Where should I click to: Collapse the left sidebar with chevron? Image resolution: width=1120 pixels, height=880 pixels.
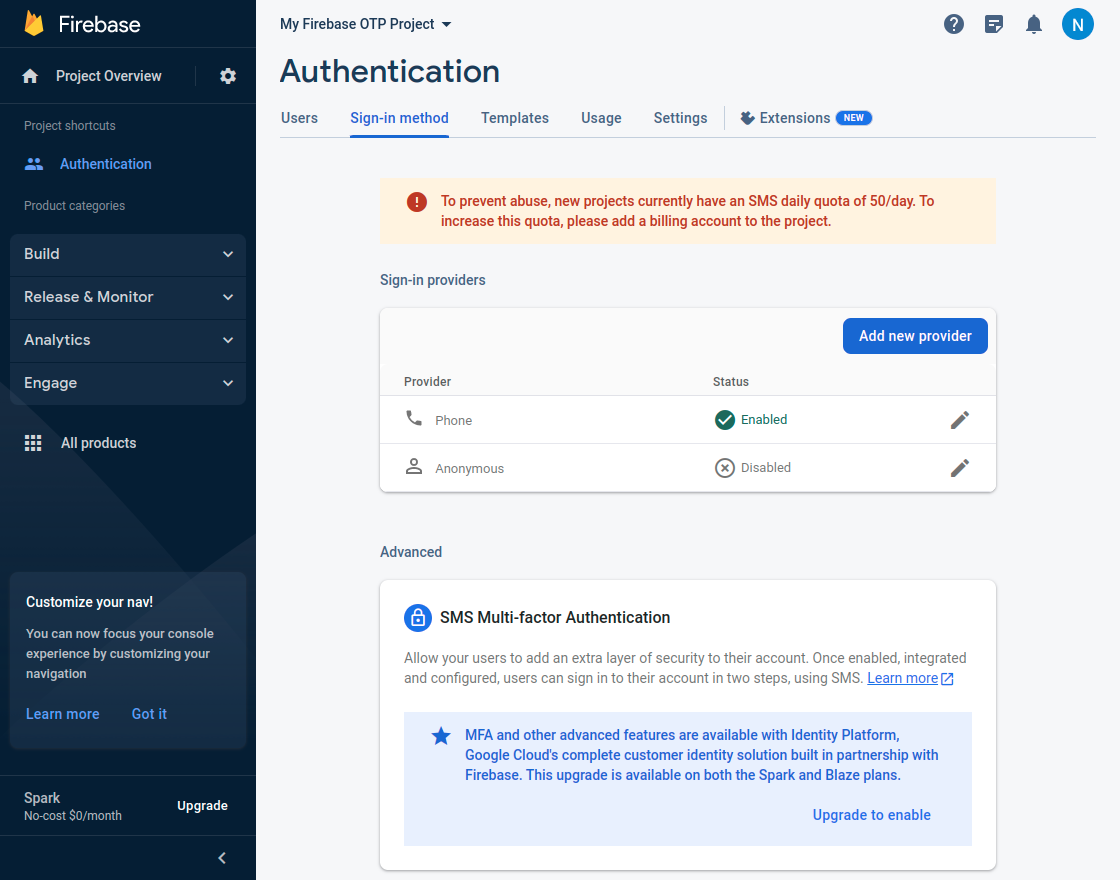point(221,857)
